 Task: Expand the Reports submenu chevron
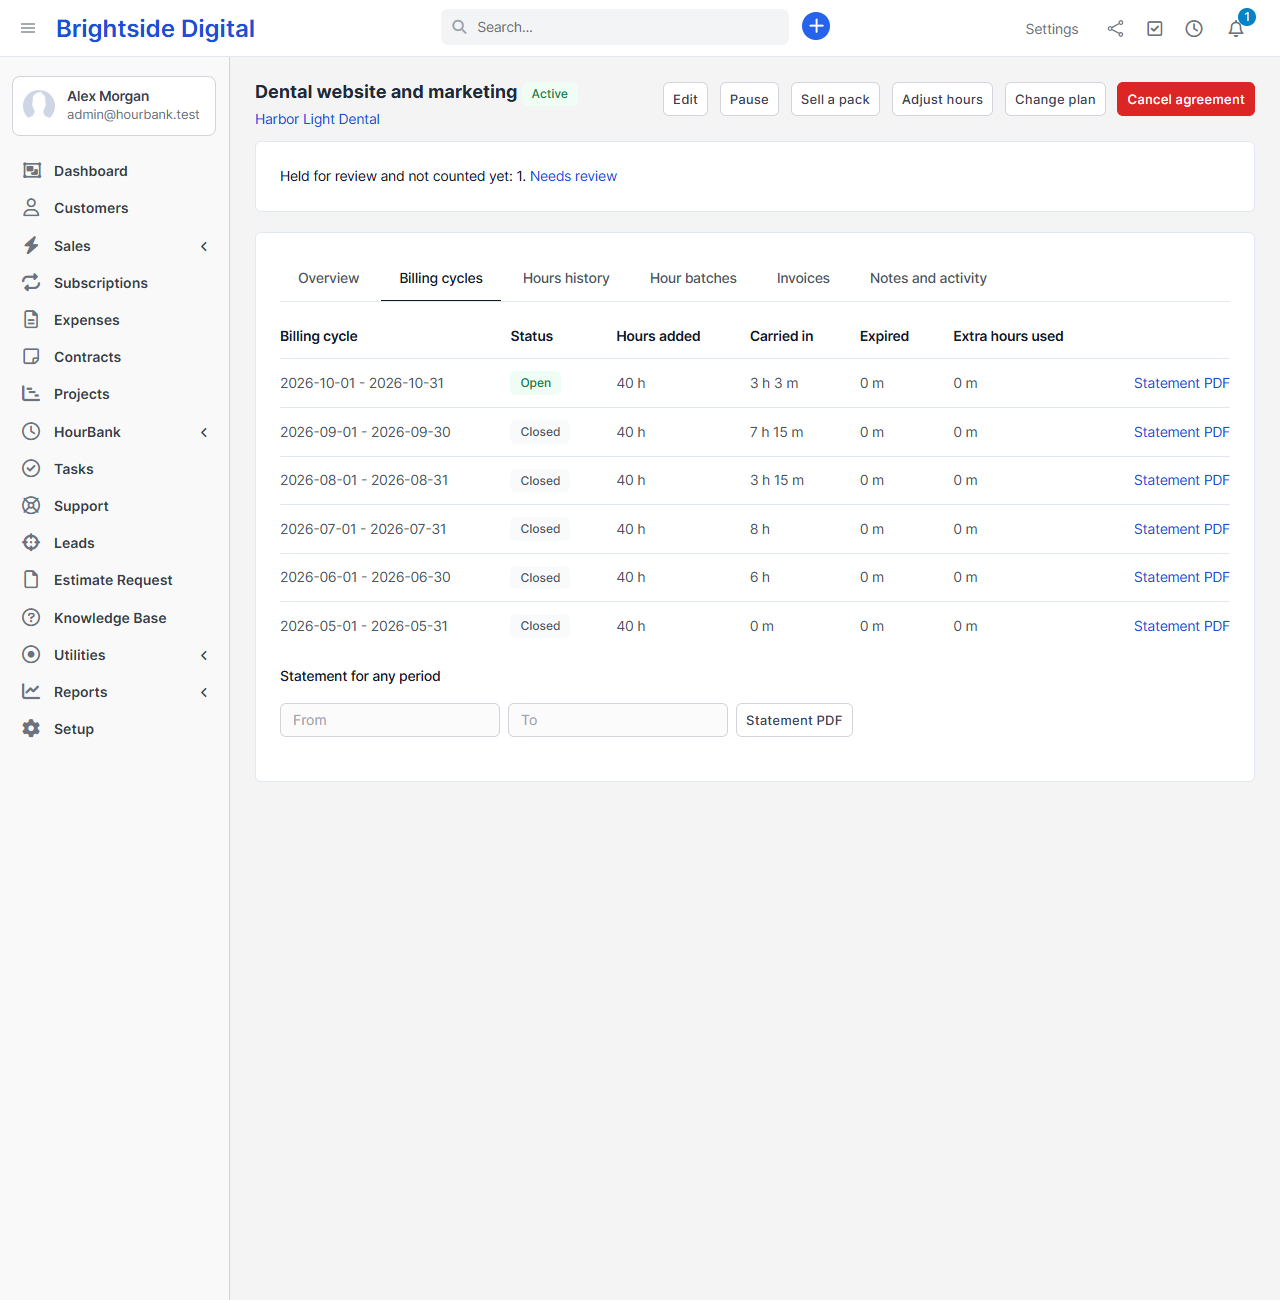click(204, 692)
